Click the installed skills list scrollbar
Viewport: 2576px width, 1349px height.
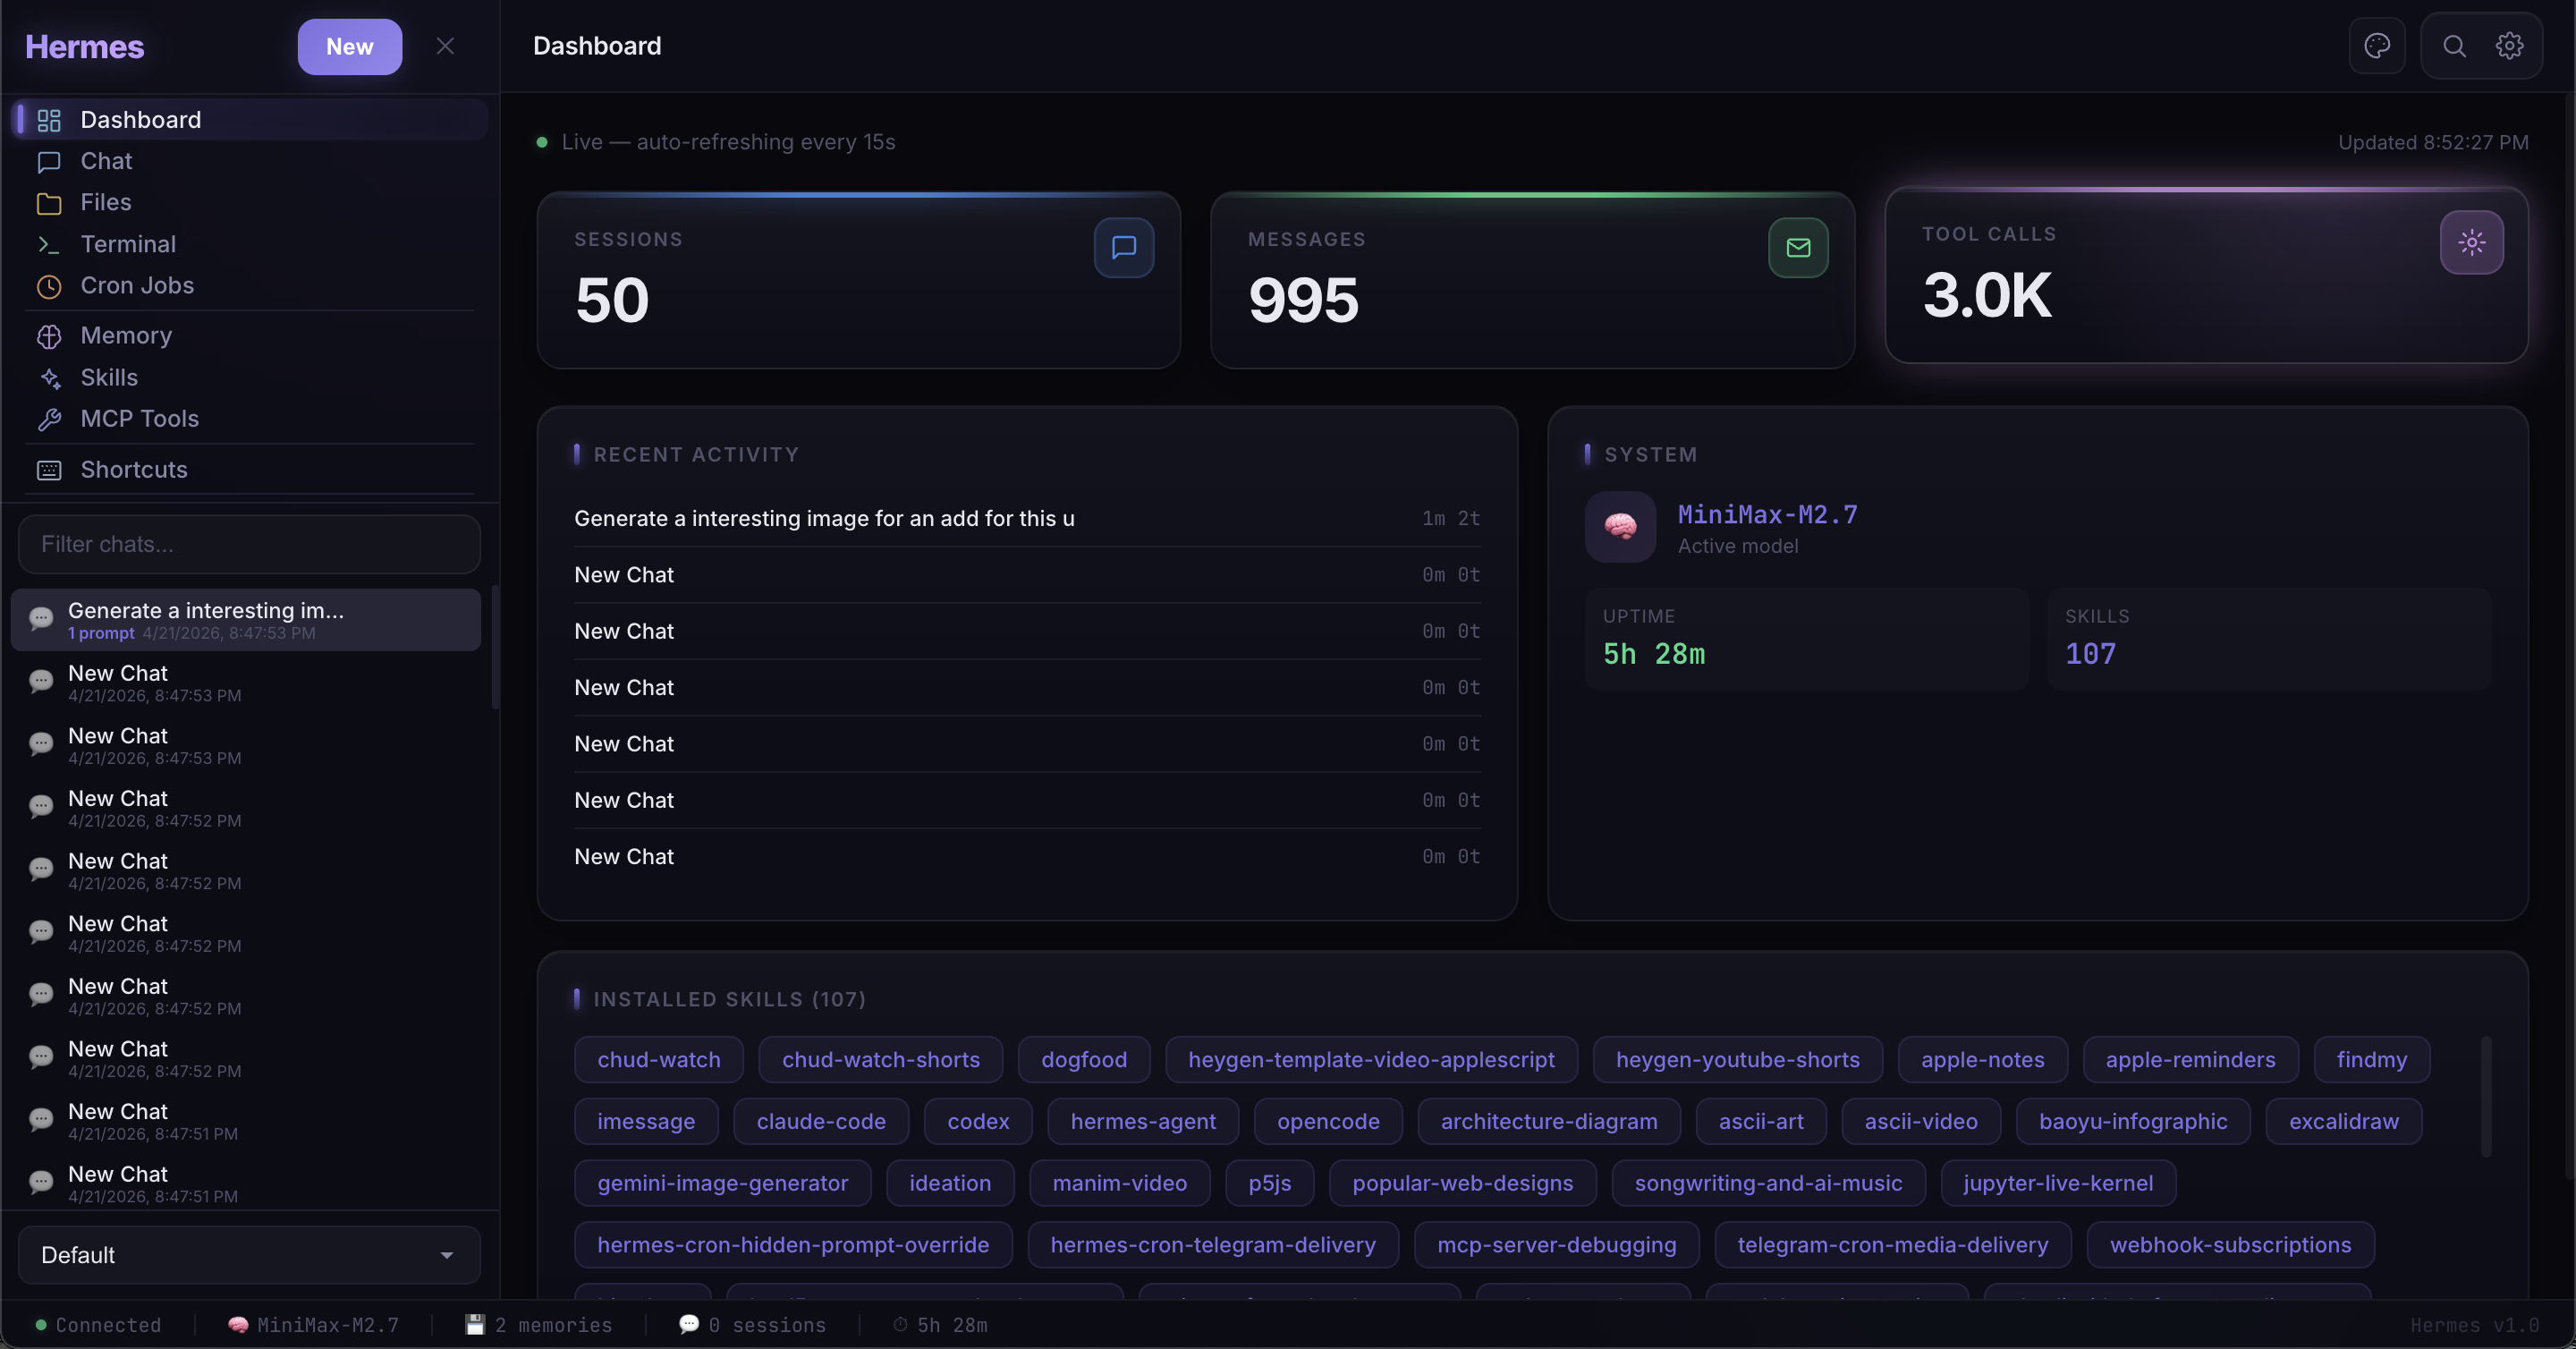[2485, 1096]
